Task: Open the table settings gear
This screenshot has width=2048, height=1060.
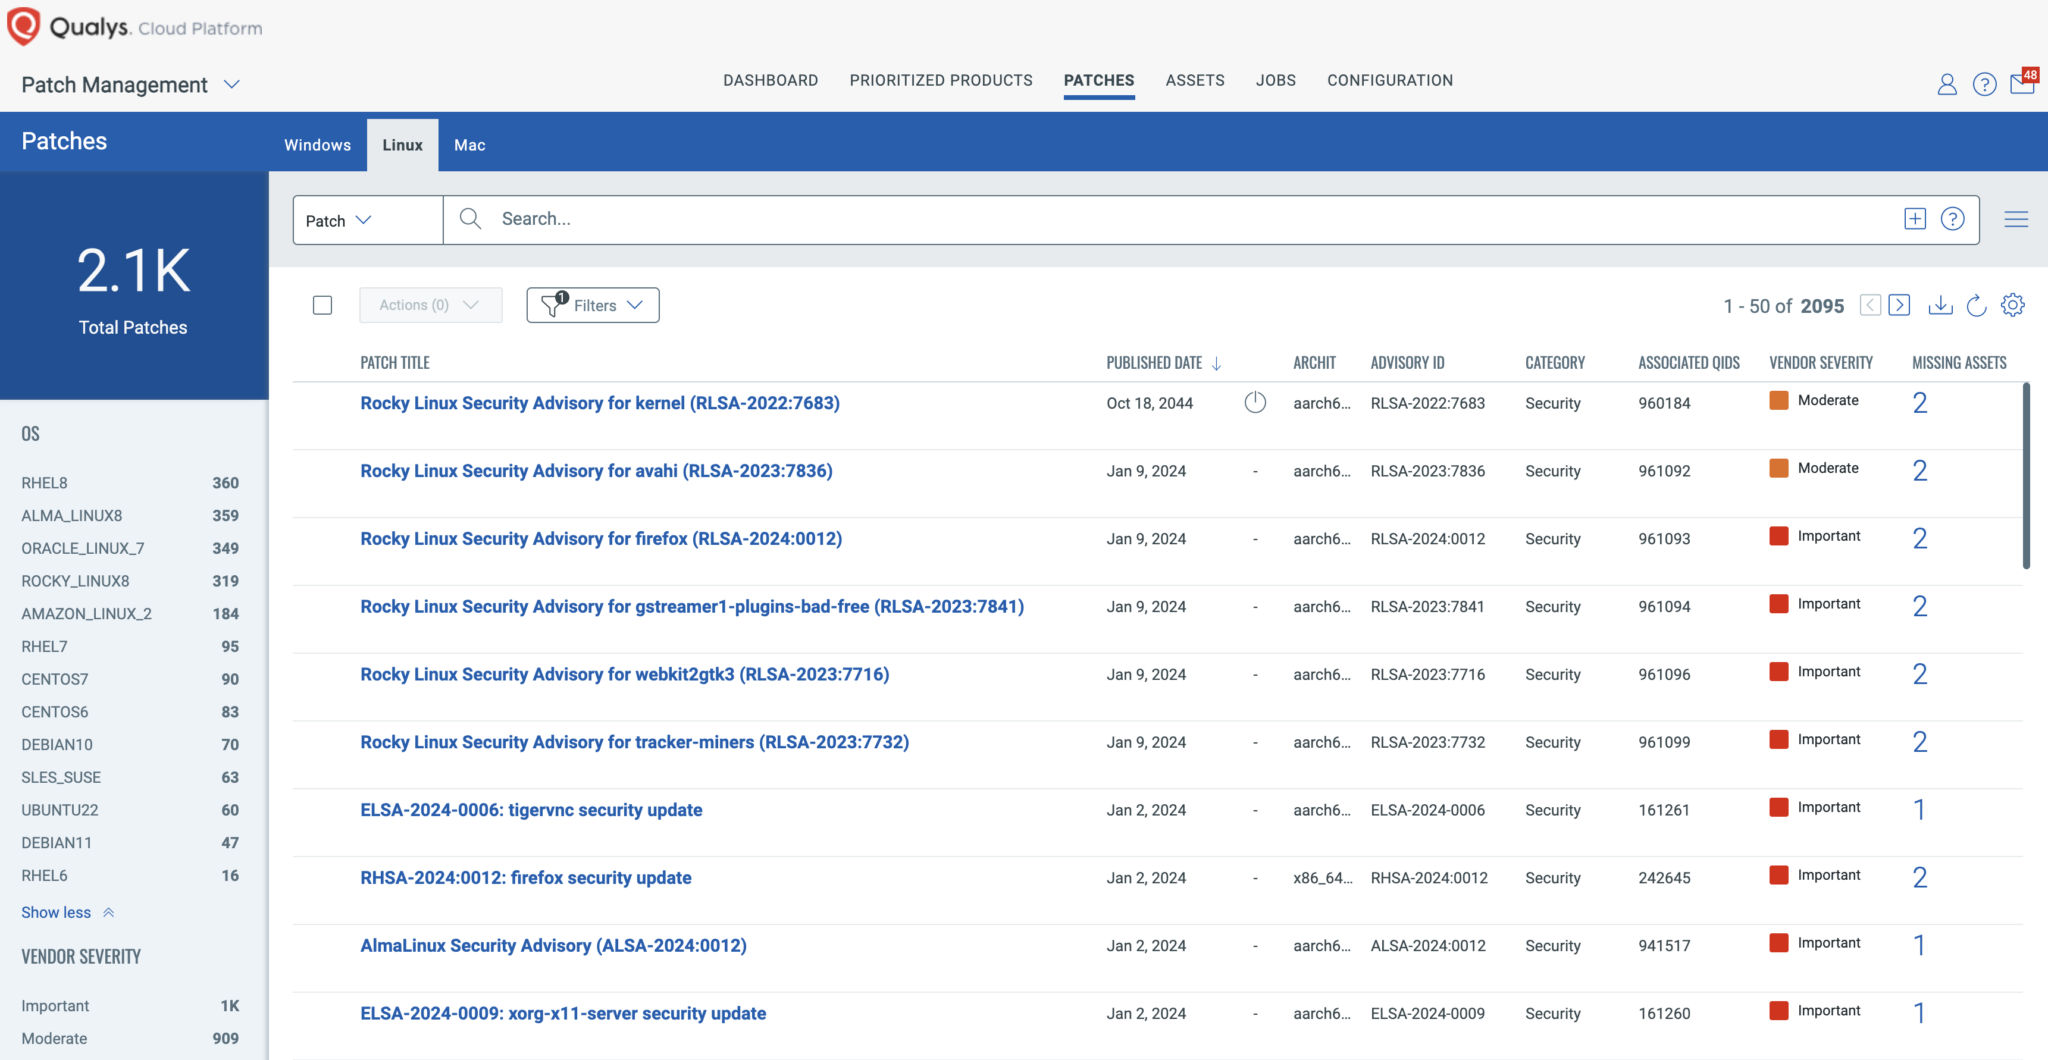Action: (2012, 305)
